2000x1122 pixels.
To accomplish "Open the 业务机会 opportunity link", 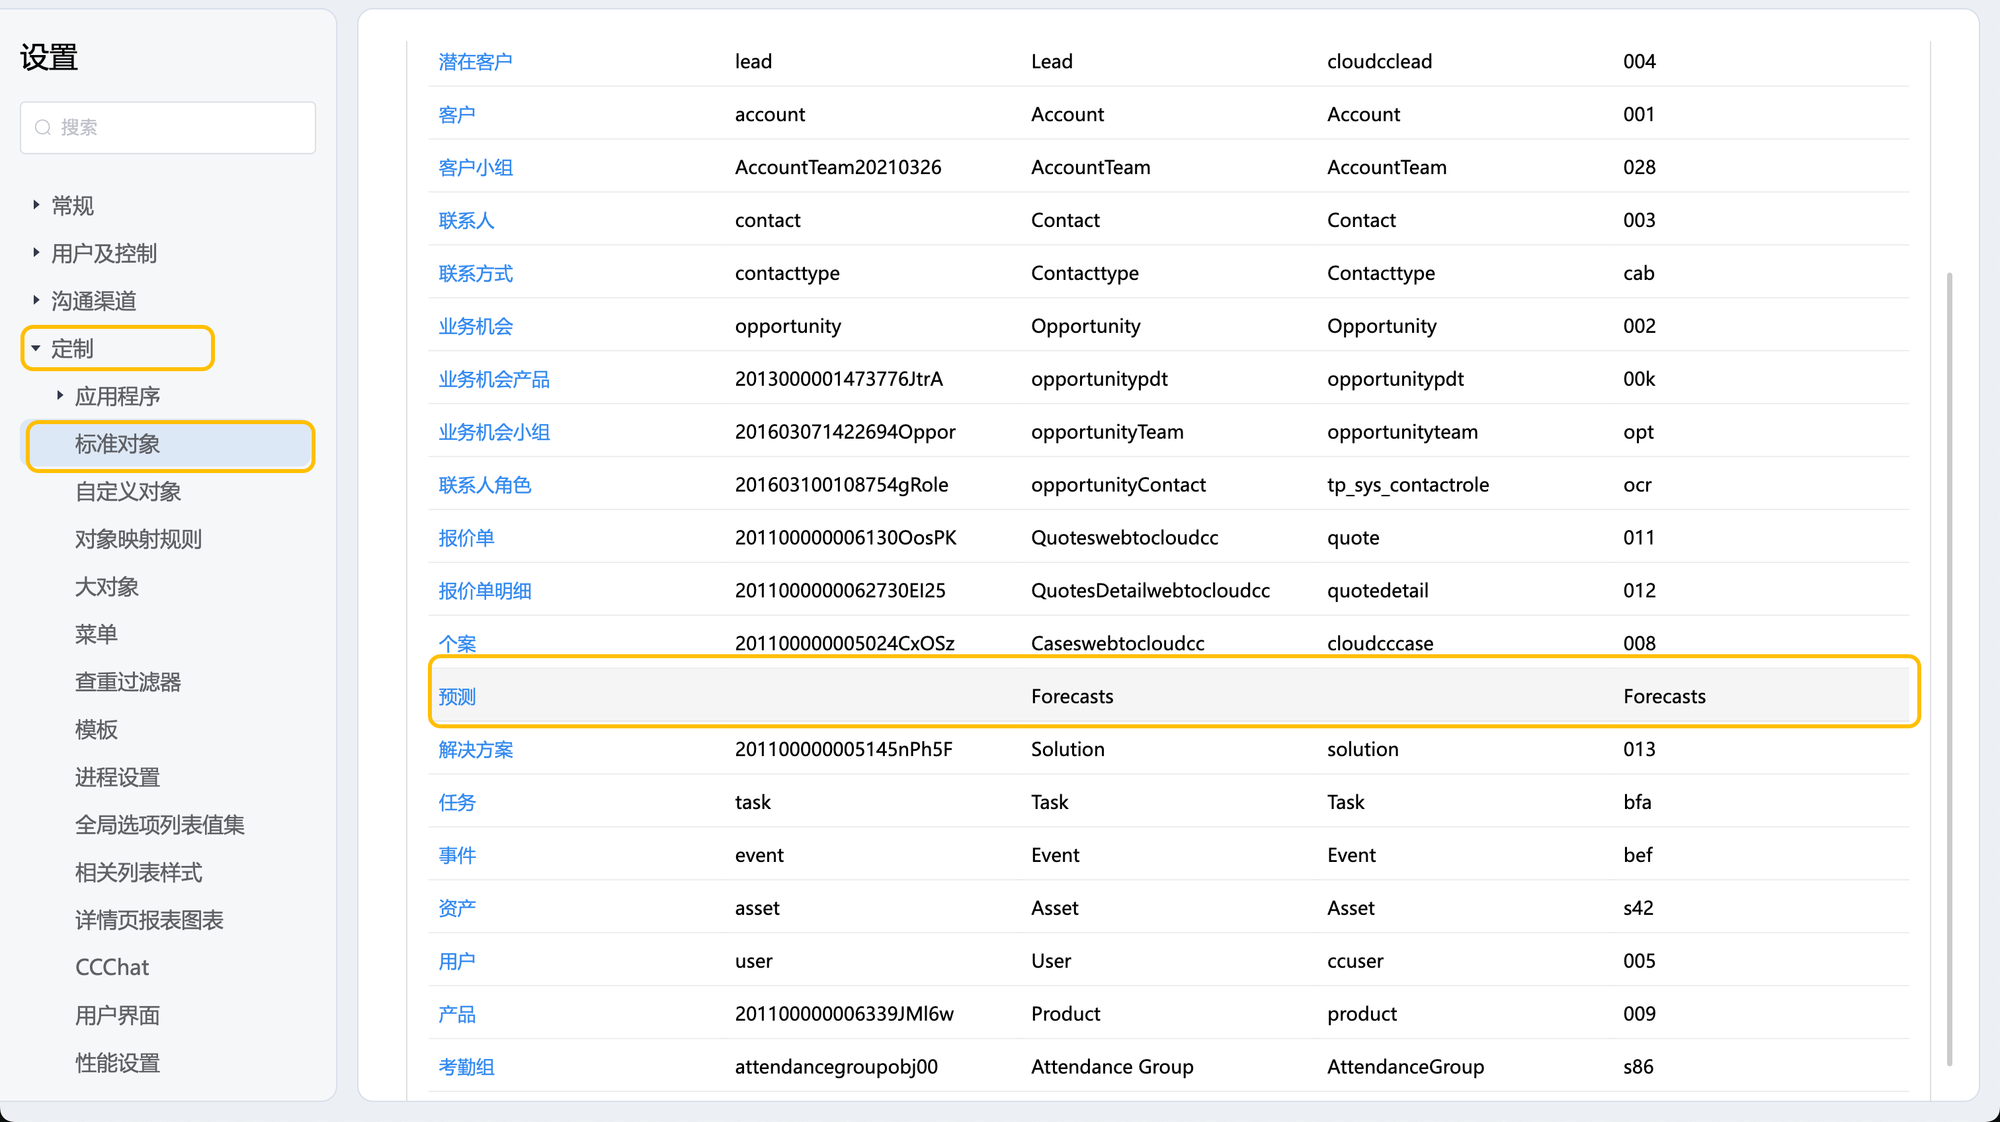I will click(475, 327).
